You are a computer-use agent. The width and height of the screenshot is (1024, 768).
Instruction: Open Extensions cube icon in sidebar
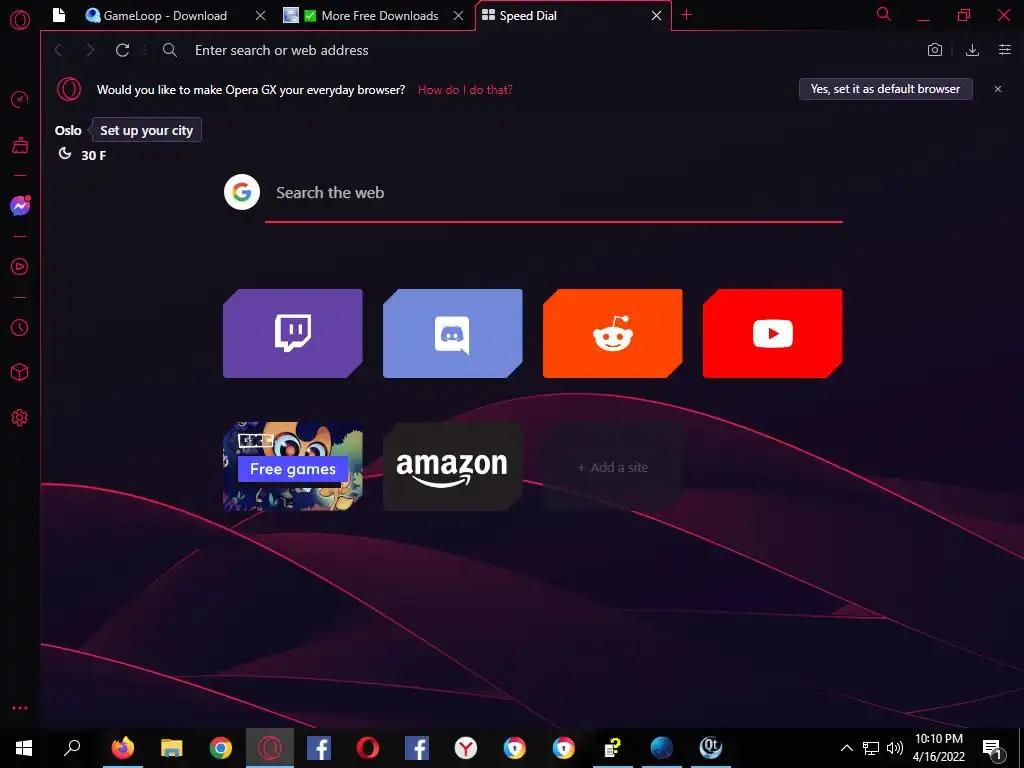[20, 372]
